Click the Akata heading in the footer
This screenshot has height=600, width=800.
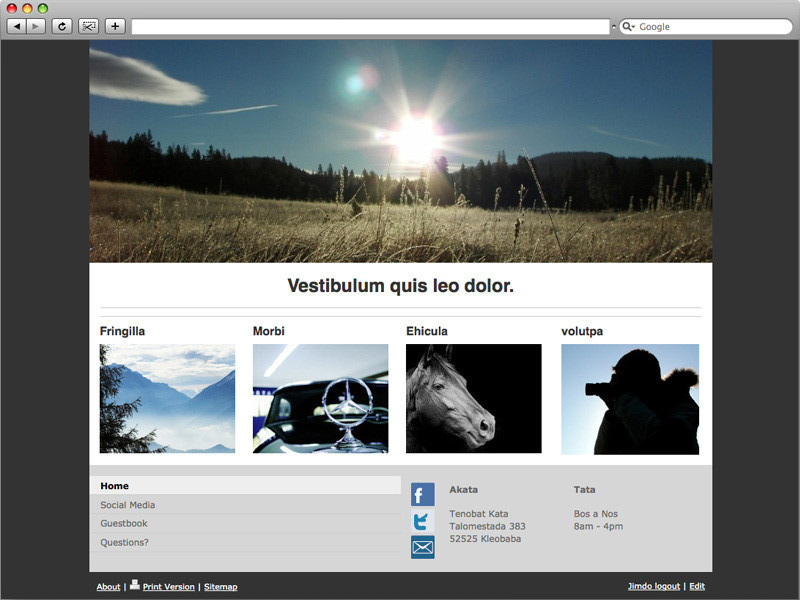tap(463, 490)
